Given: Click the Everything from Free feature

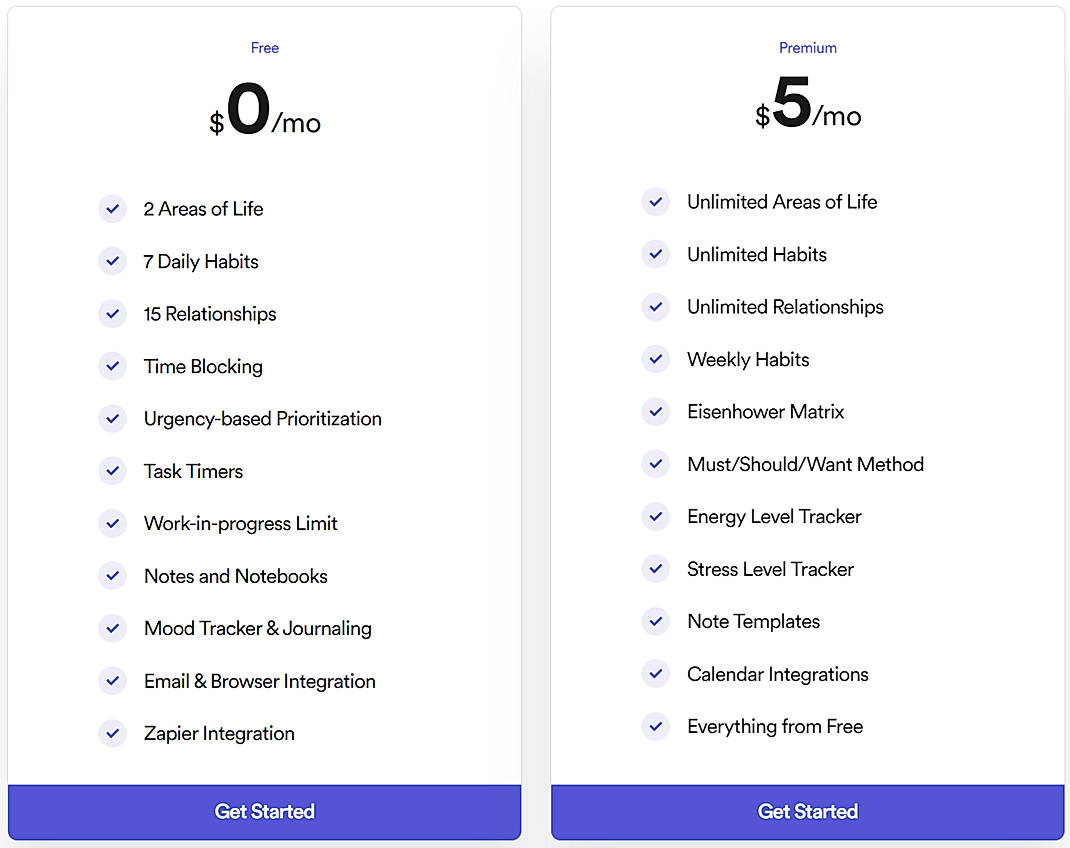Looking at the screenshot, I should (775, 726).
